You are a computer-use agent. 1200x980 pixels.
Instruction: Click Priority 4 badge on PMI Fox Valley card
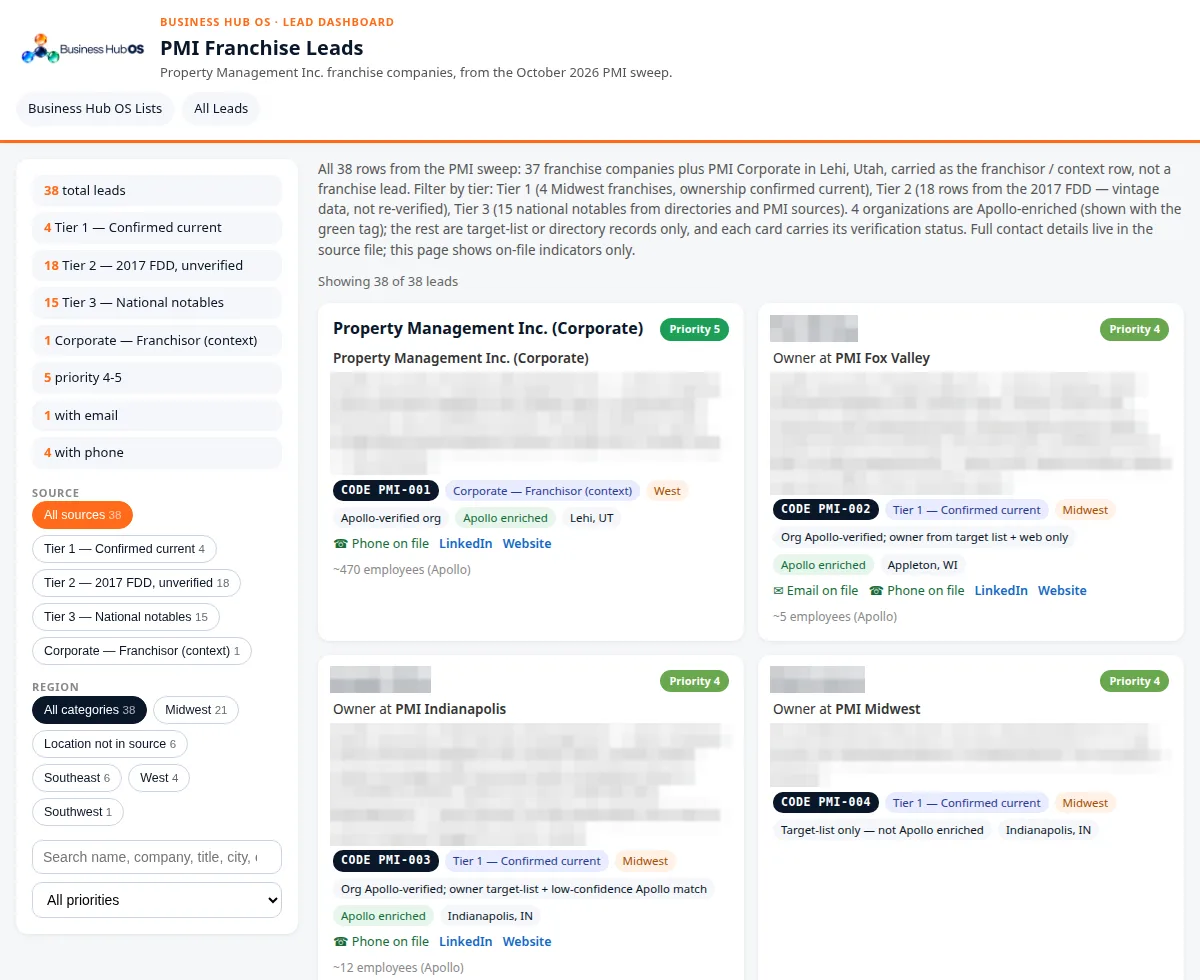(x=1134, y=329)
